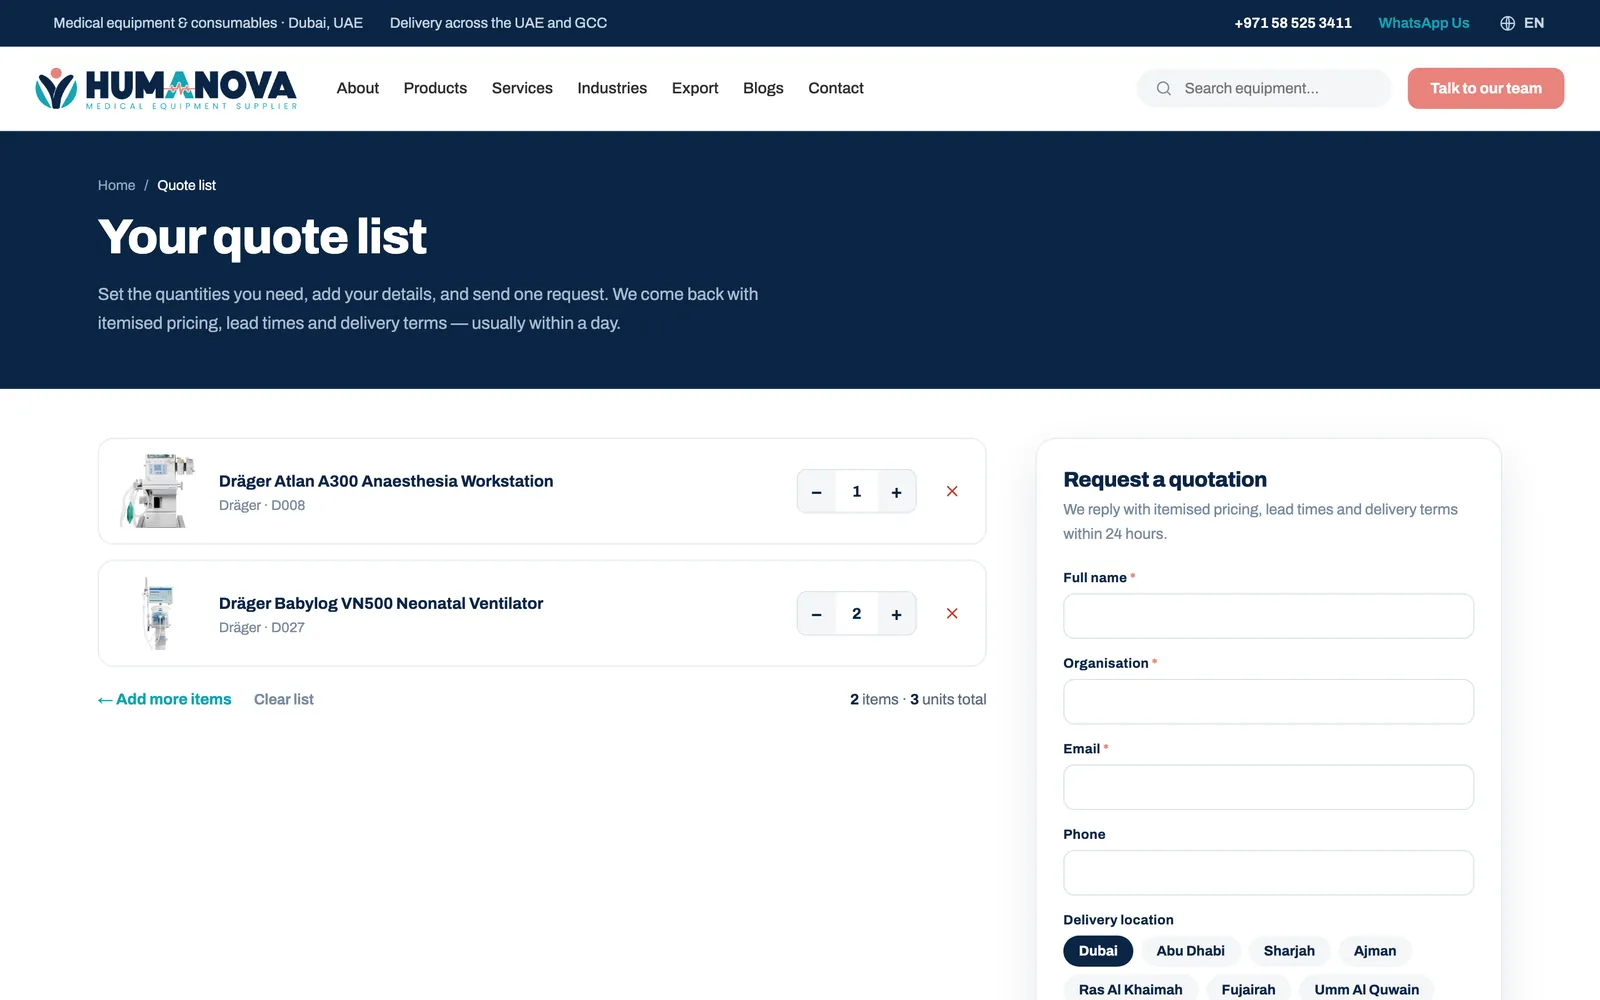1600x1000 pixels.
Task: Click the Clear list link
Action: (x=284, y=699)
